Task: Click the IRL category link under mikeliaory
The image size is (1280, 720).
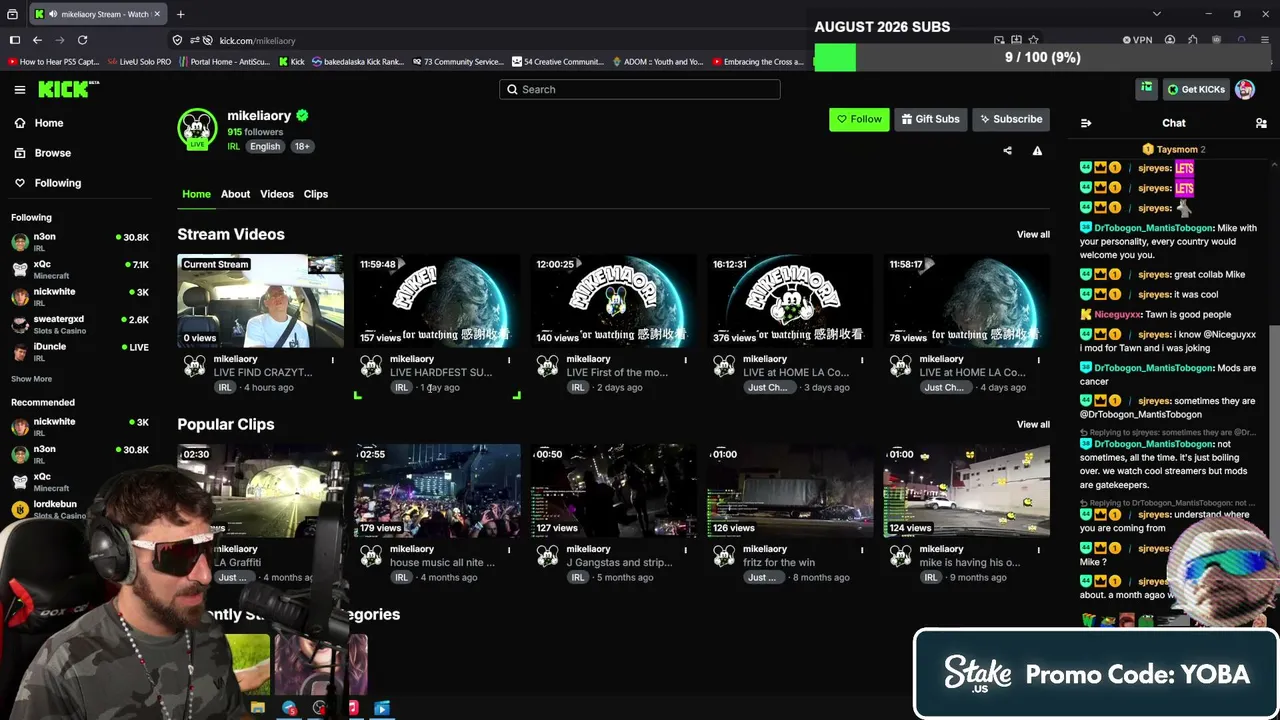Action: click(x=233, y=146)
